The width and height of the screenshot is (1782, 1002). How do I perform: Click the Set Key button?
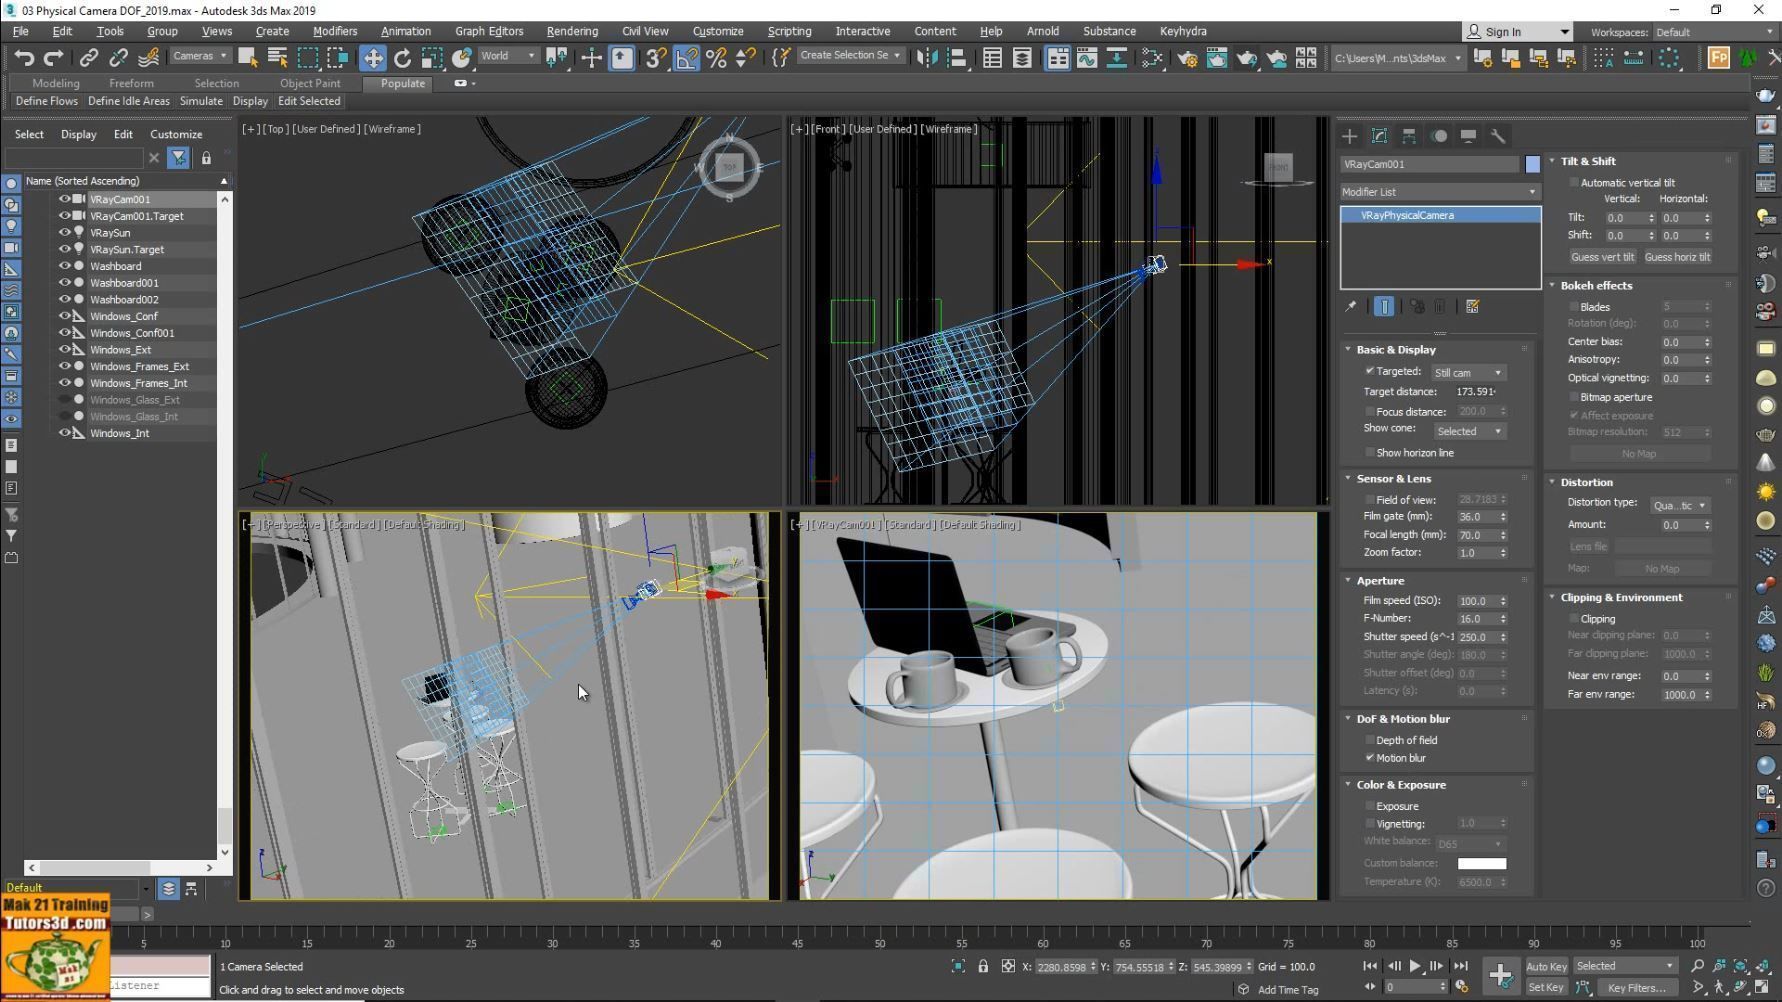(x=1546, y=988)
